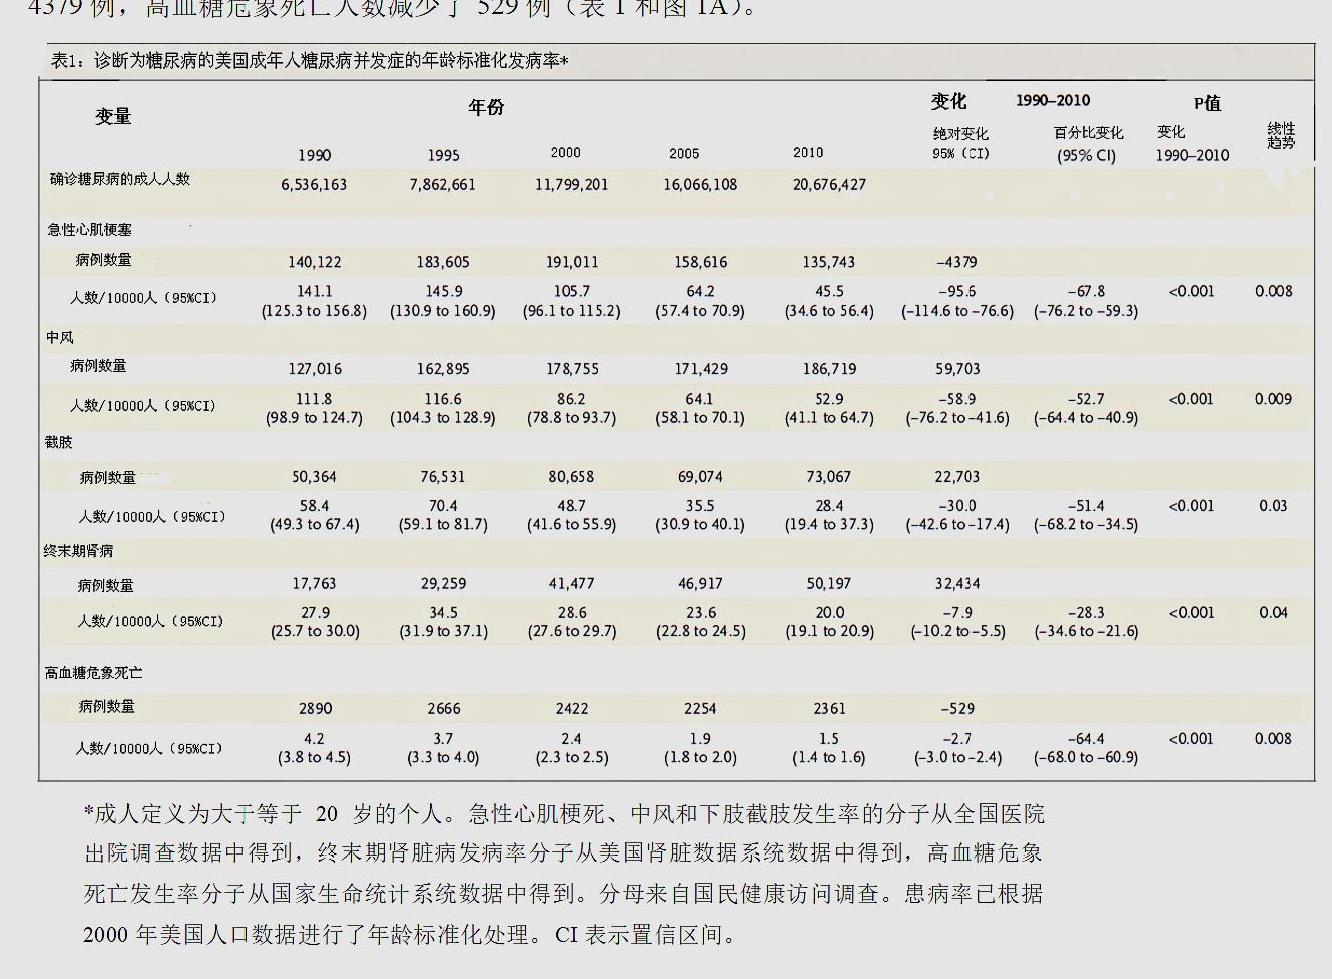Click the −51.4 percent change value
The image size is (1332, 979).
point(1086,506)
